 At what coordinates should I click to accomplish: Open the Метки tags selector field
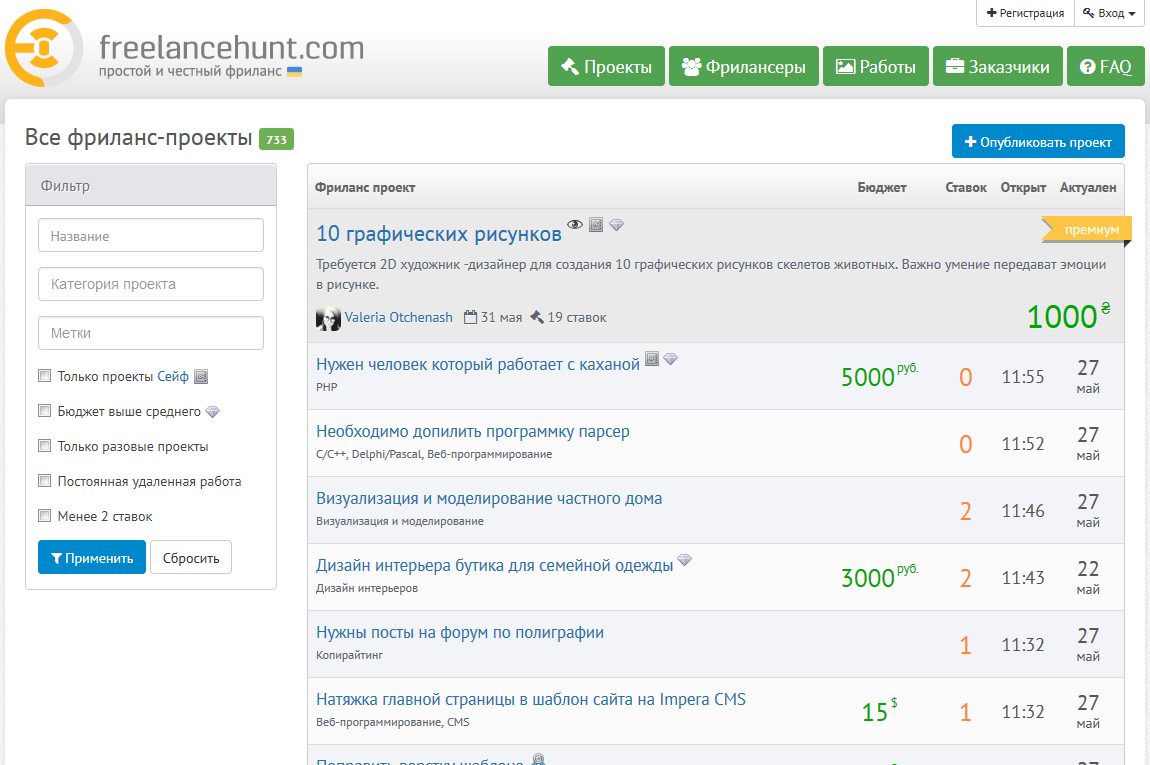point(151,333)
